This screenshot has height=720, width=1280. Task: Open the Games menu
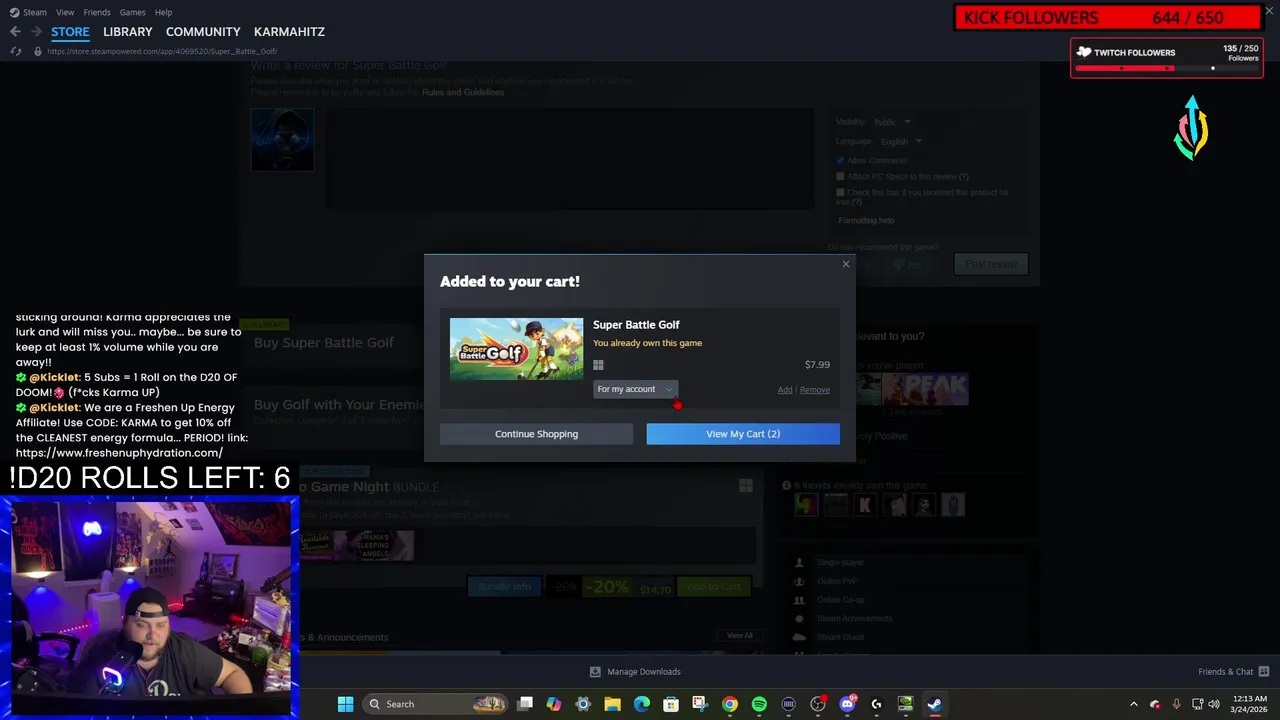click(133, 12)
